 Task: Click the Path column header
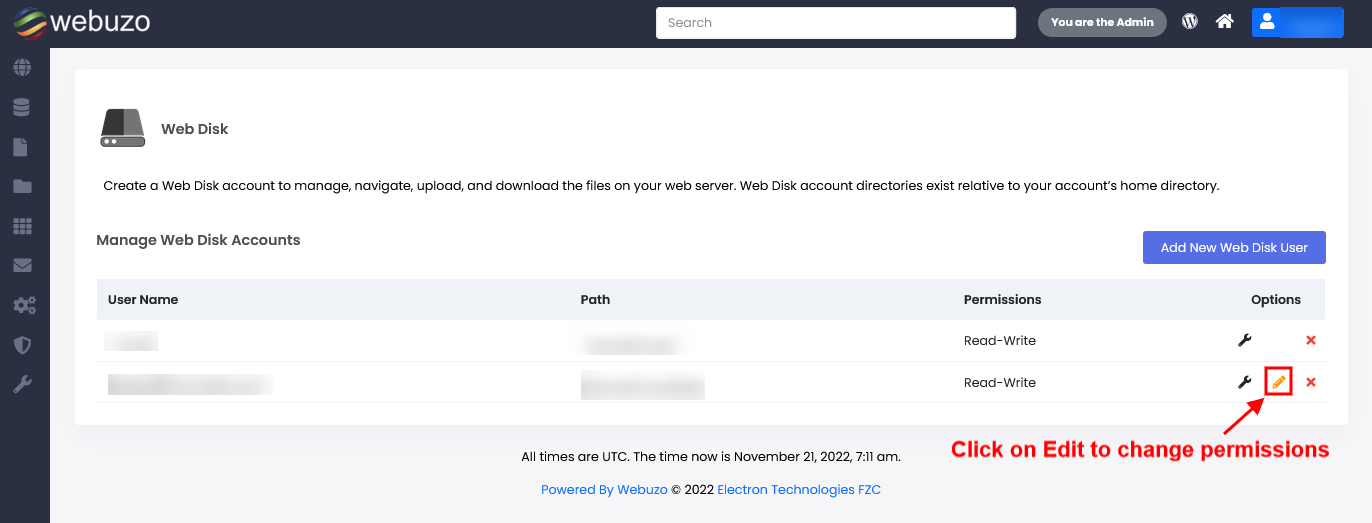(x=595, y=299)
